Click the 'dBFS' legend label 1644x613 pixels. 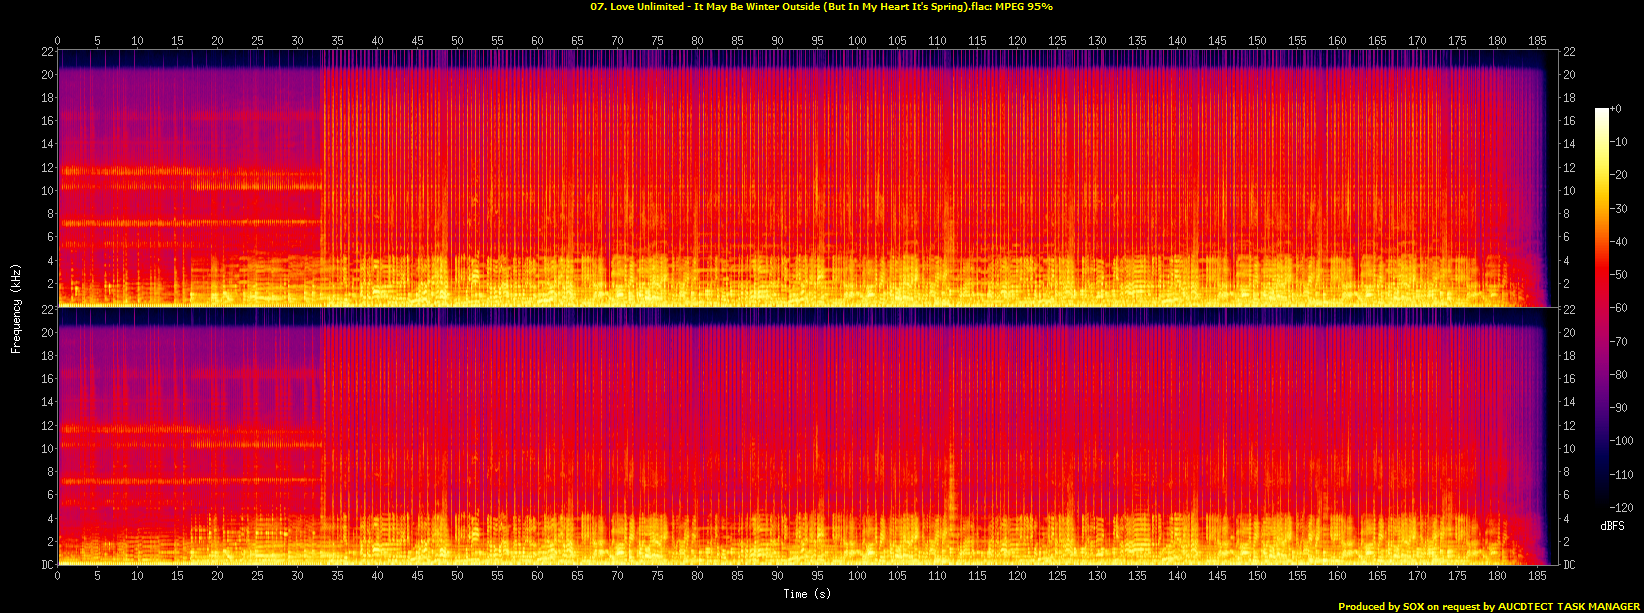pos(1611,525)
